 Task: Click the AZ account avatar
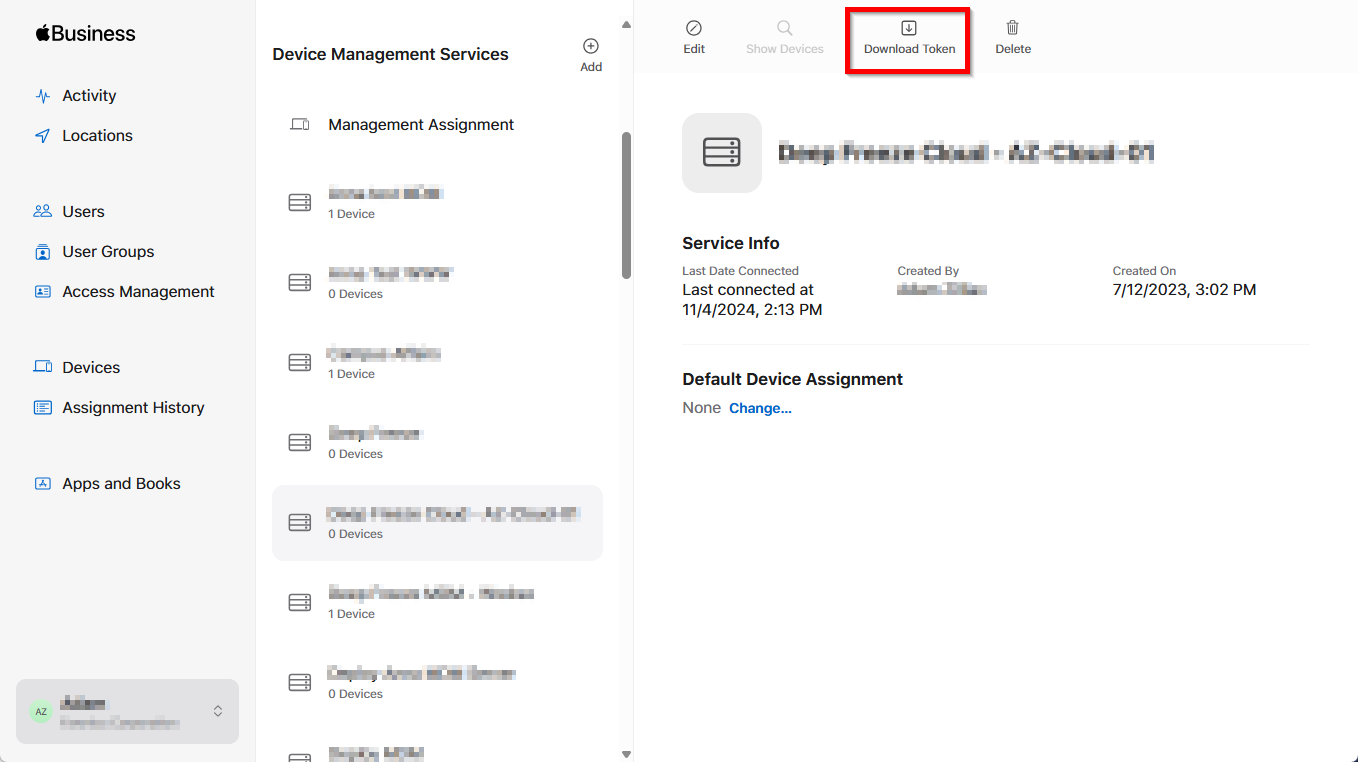pyautogui.click(x=41, y=712)
